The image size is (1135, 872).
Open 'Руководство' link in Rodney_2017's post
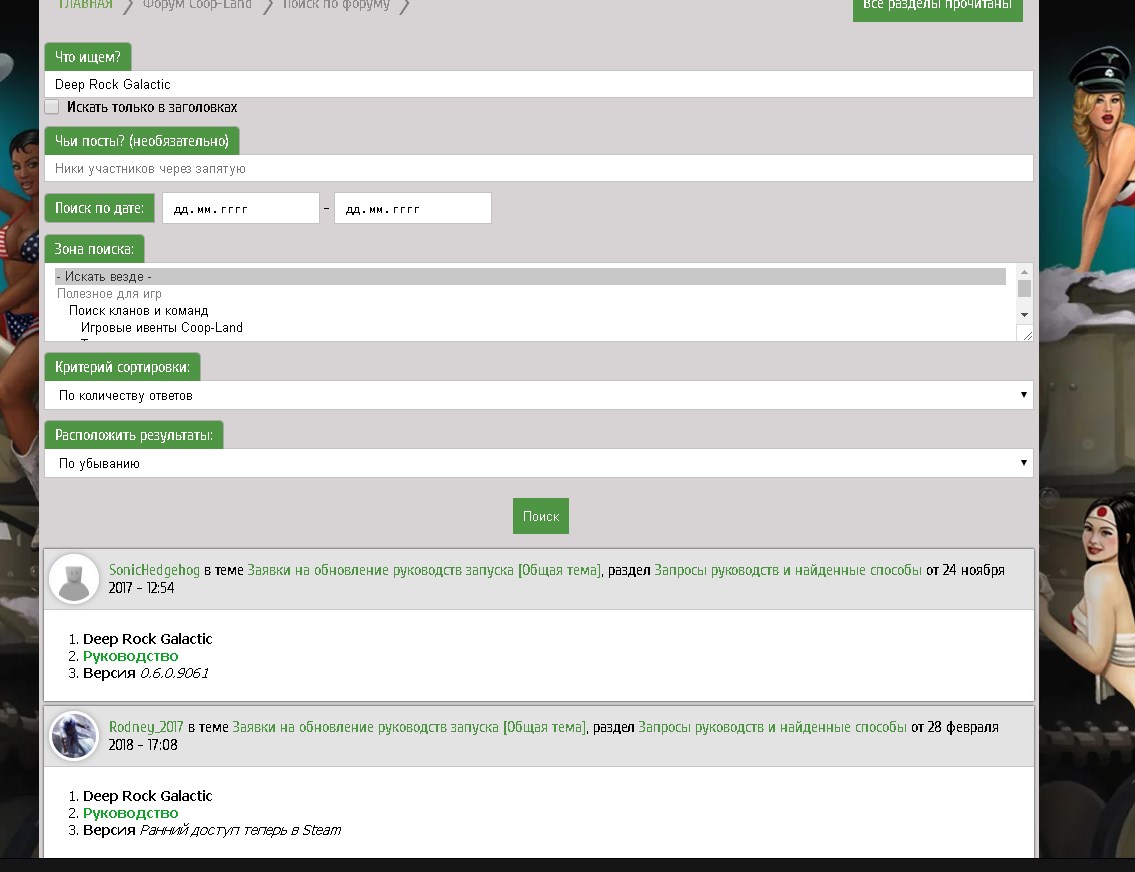tap(130, 813)
